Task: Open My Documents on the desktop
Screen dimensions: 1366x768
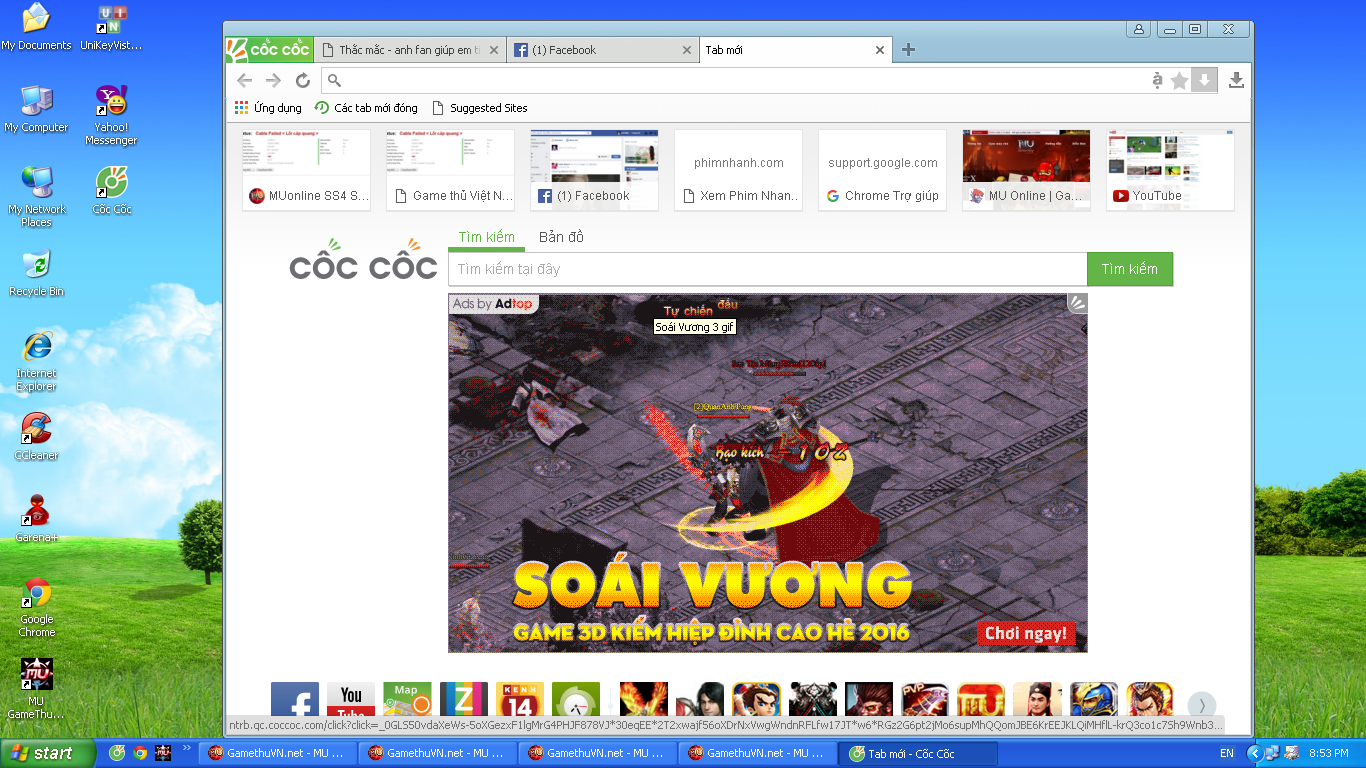Action: [x=36, y=27]
